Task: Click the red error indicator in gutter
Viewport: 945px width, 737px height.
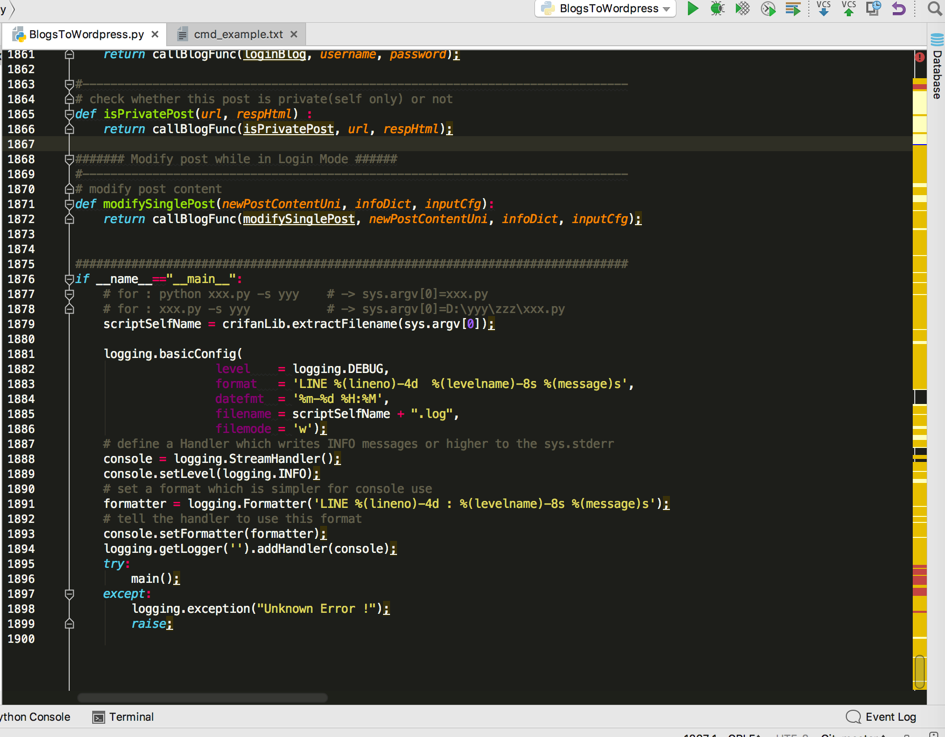Action: tap(919, 58)
